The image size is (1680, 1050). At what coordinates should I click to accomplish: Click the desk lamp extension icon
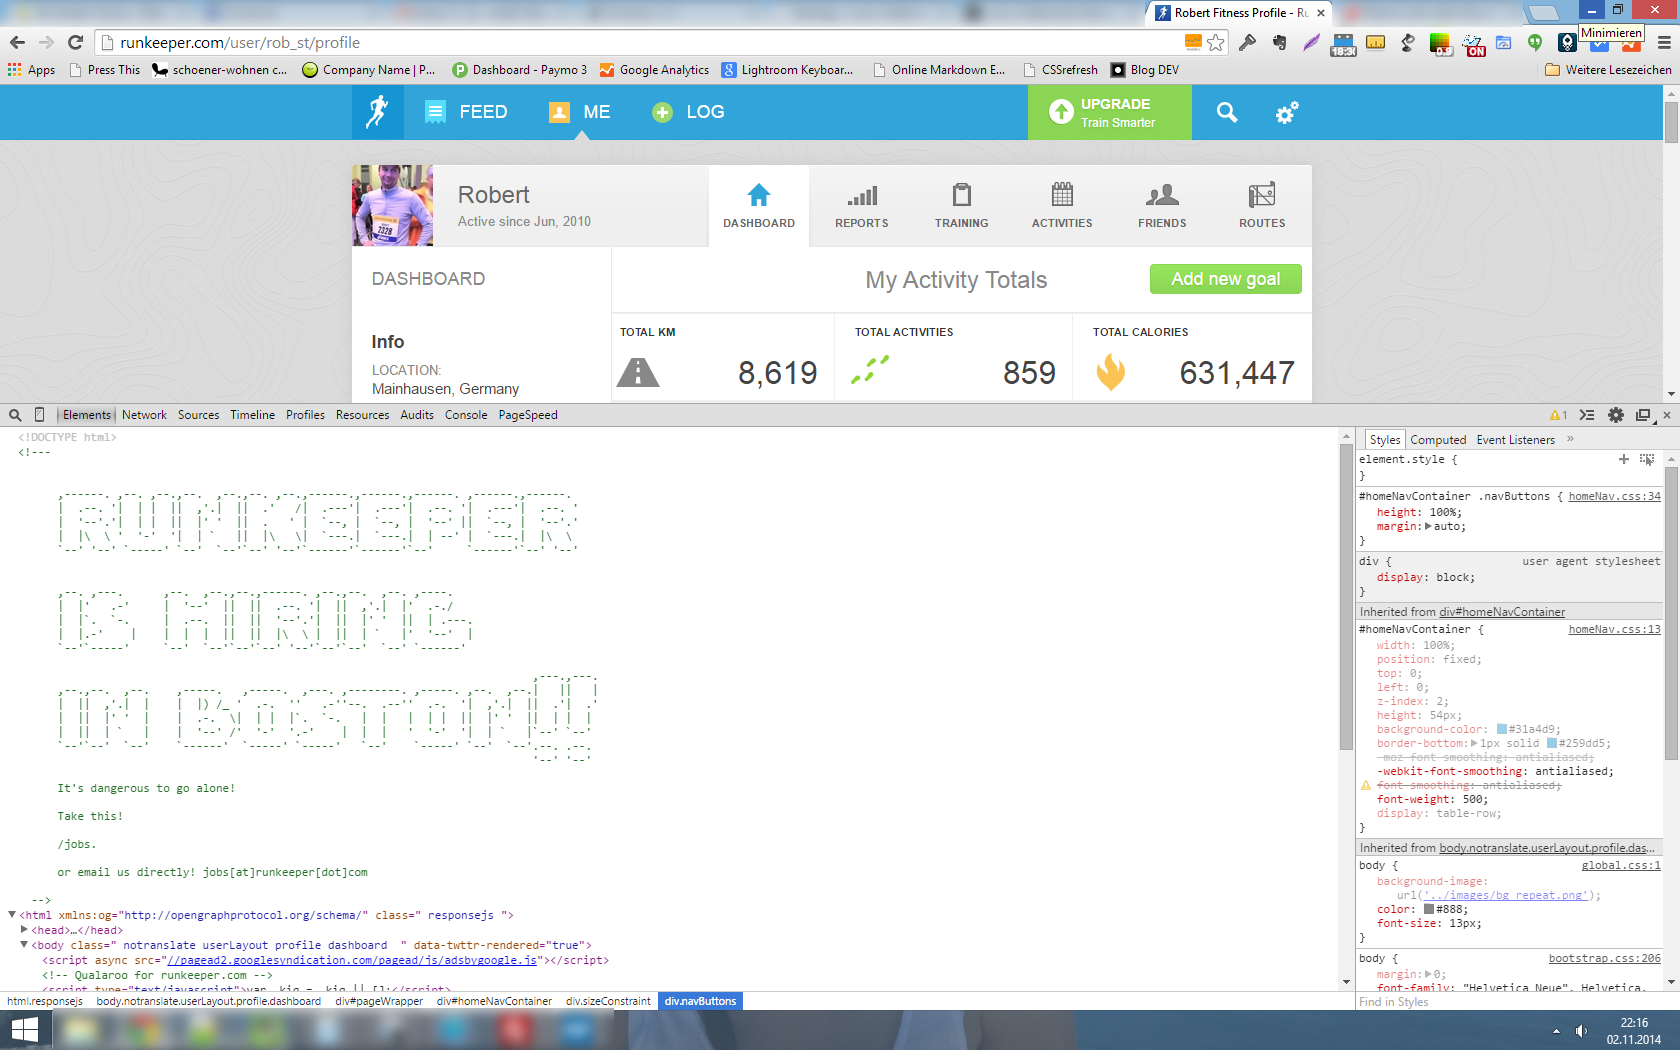point(1408,42)
